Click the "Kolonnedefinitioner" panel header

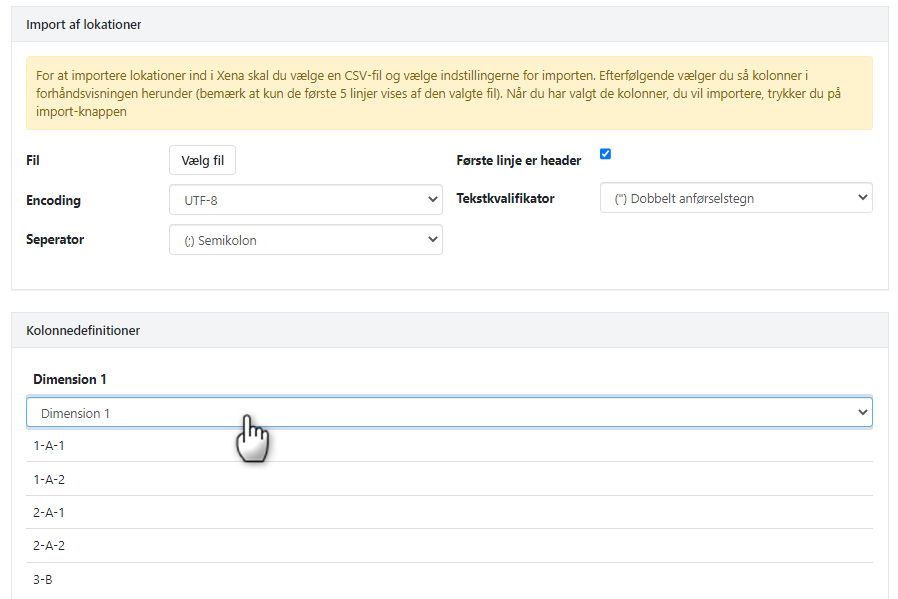click(x=83, y=330)
